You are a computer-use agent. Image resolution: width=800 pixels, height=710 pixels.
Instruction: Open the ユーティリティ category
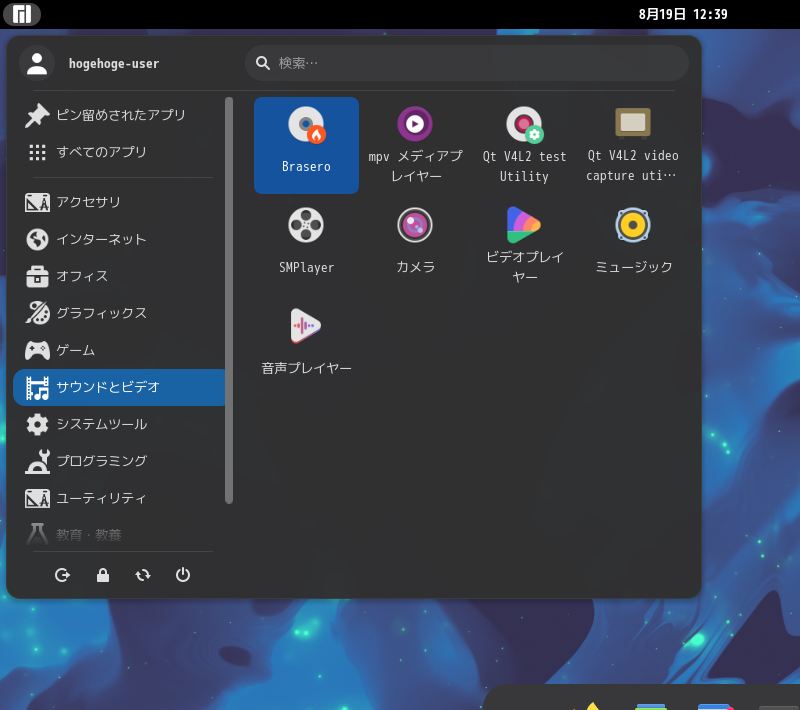pos(119,498)
